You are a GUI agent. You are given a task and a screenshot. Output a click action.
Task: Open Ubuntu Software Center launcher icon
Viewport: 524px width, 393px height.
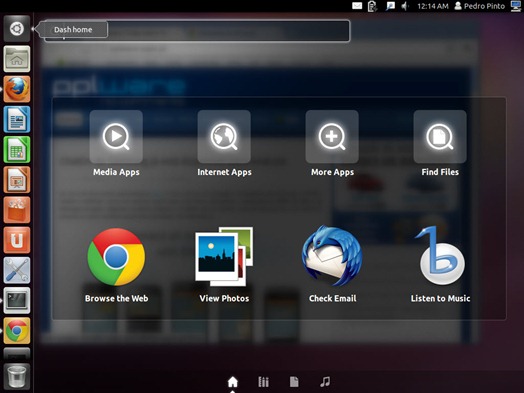click(x=17, y=210)
